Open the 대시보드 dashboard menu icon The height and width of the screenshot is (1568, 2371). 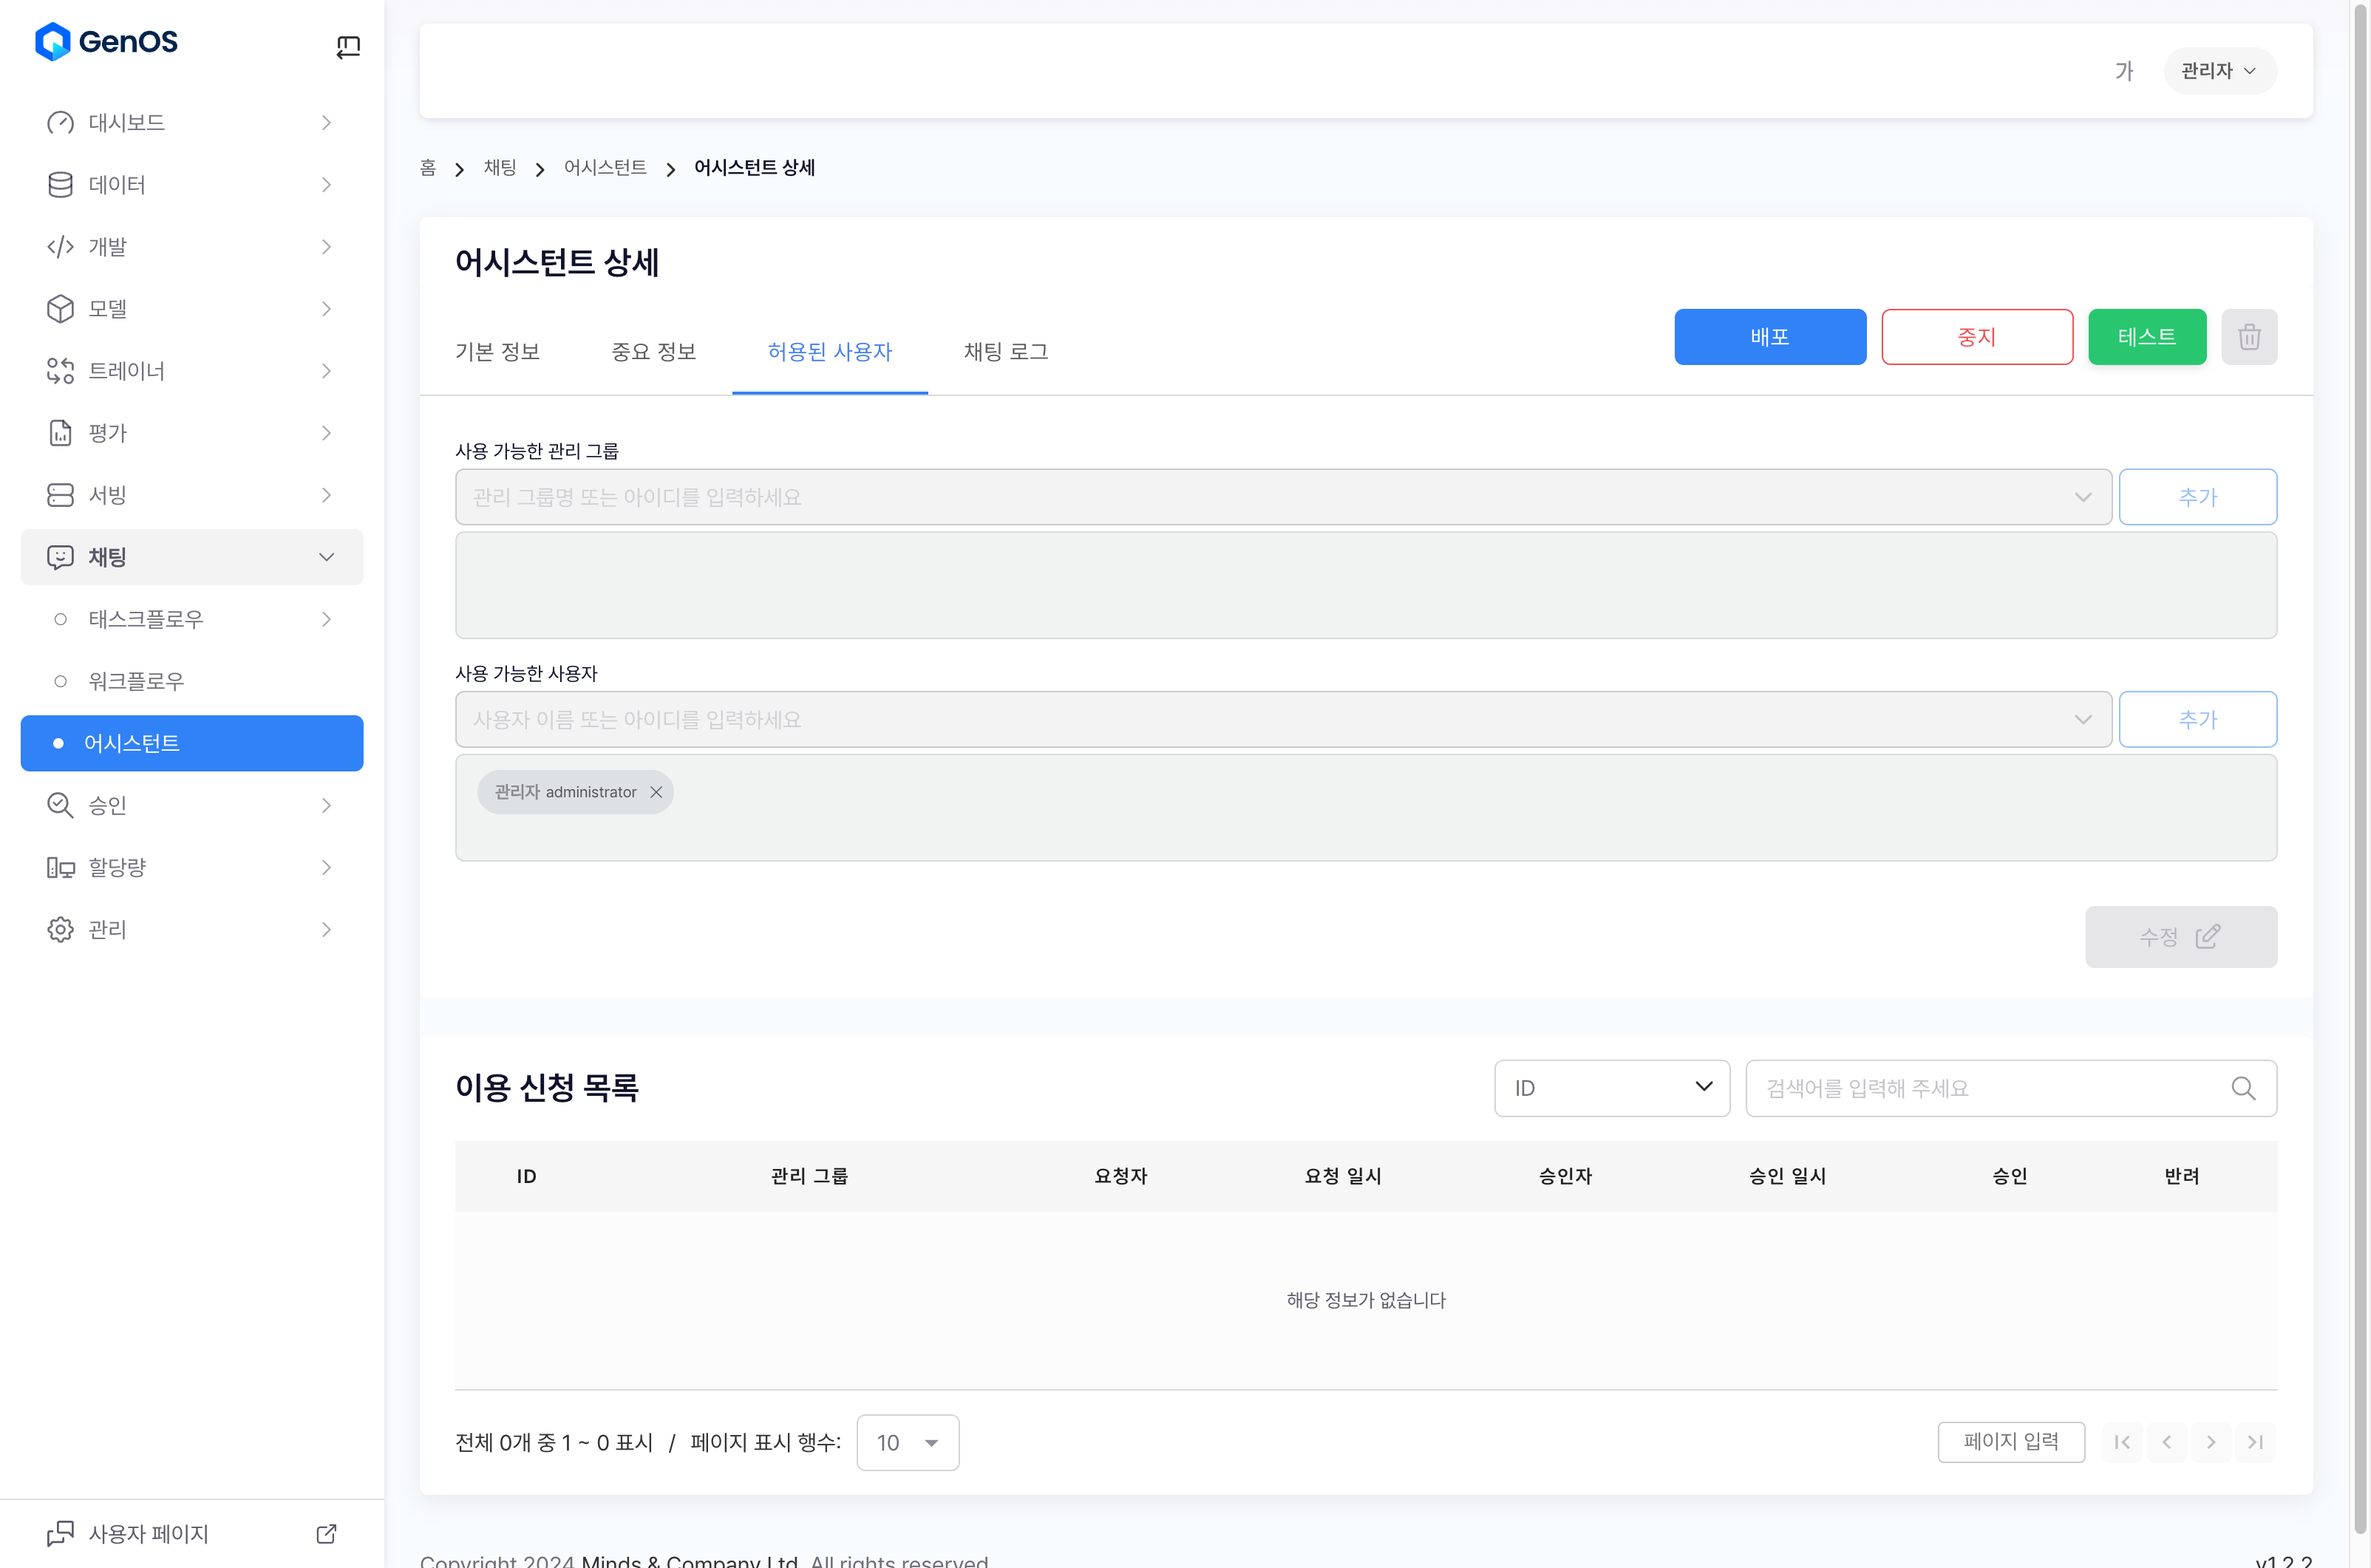(60, 123)
